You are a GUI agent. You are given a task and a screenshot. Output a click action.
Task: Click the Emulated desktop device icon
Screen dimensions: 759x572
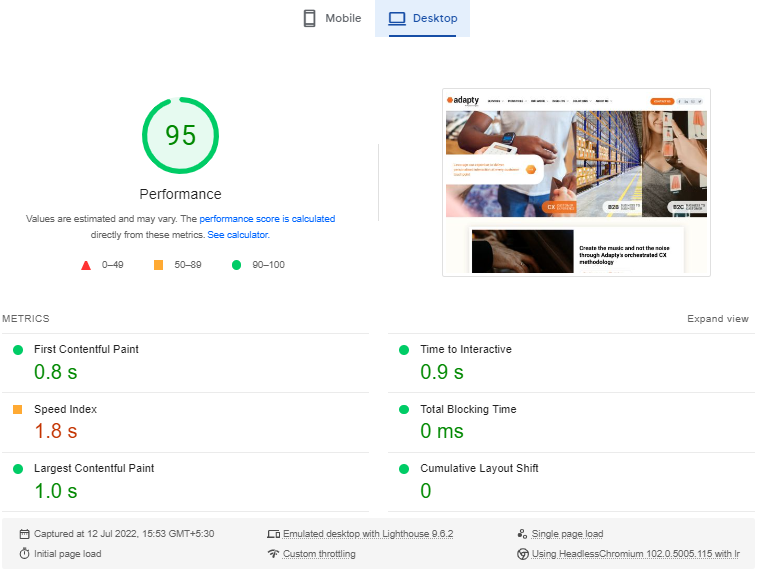(x=273, y=534)
